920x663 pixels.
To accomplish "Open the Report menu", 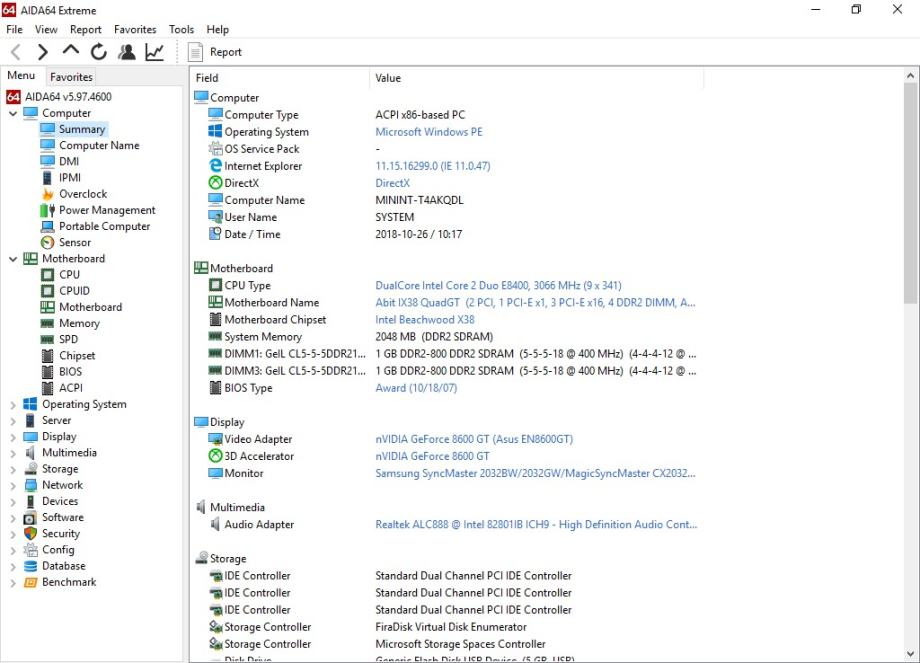I will [x=85, y=29].
